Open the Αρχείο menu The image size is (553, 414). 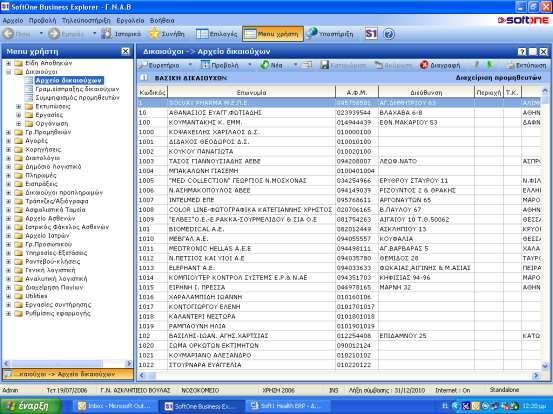(x=13, y=20)
